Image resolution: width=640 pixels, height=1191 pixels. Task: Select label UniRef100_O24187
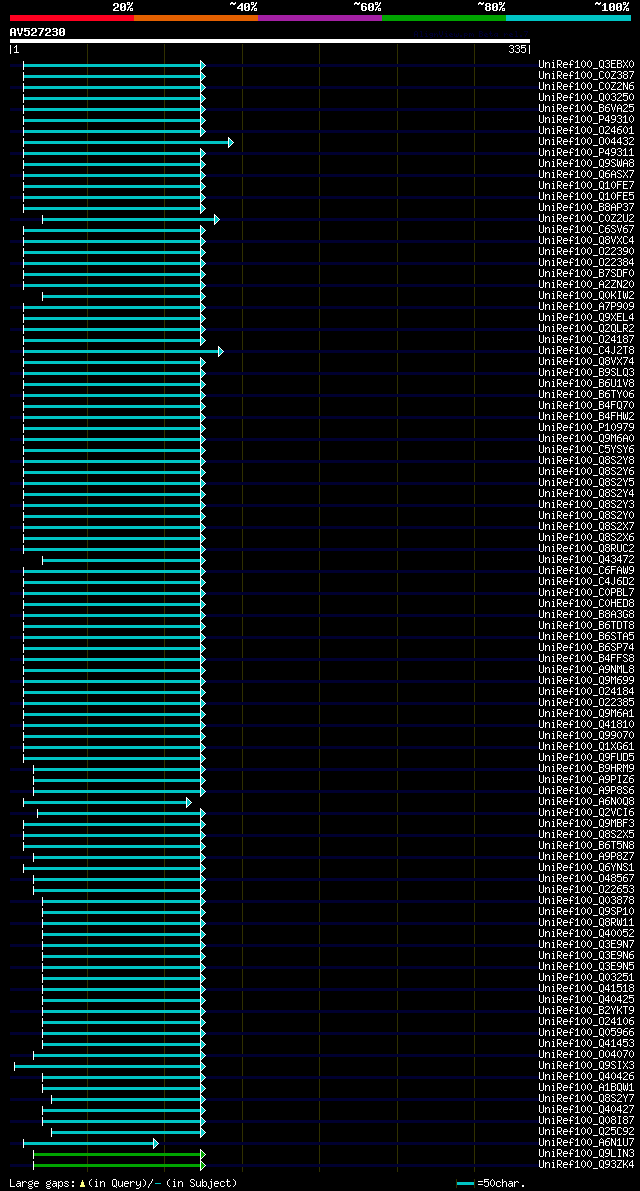[x=586, y=340]
